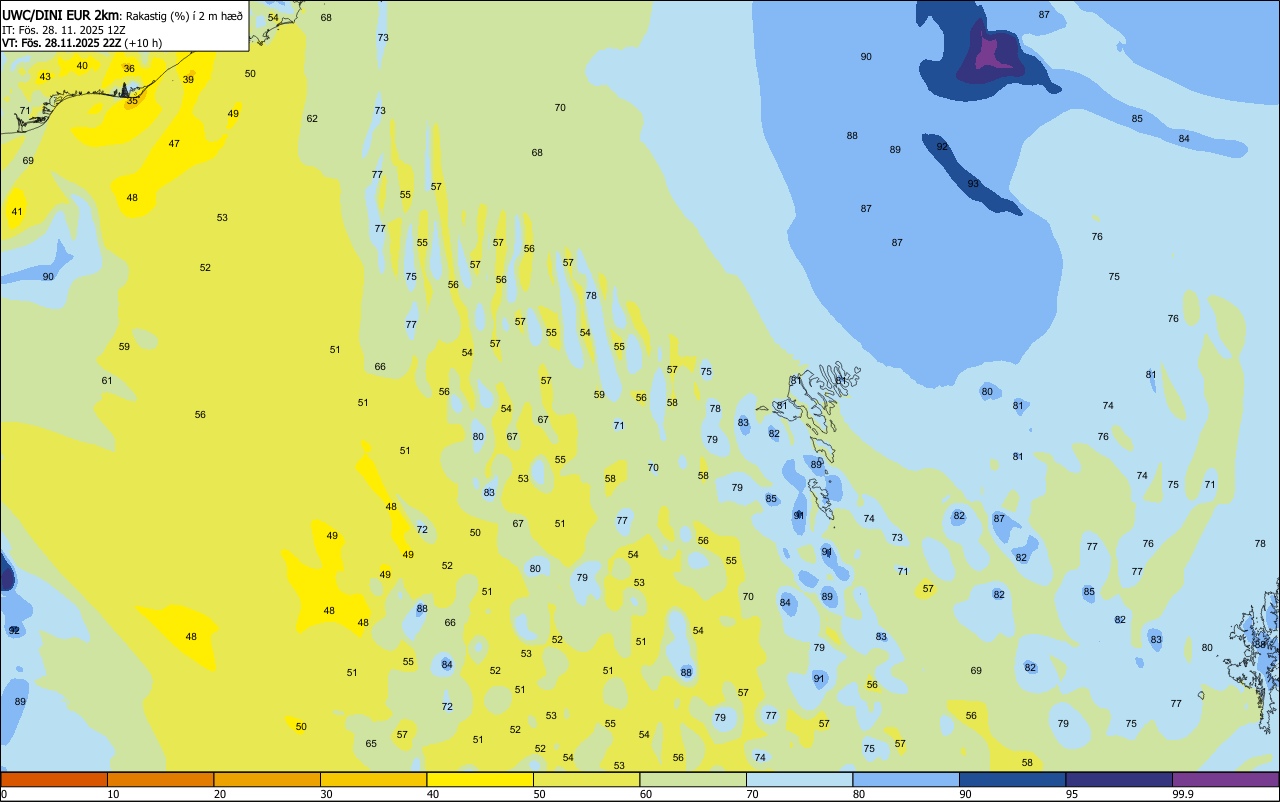
Task: Click the humidity value 93 on the map
Action: (x=973, y=184)
